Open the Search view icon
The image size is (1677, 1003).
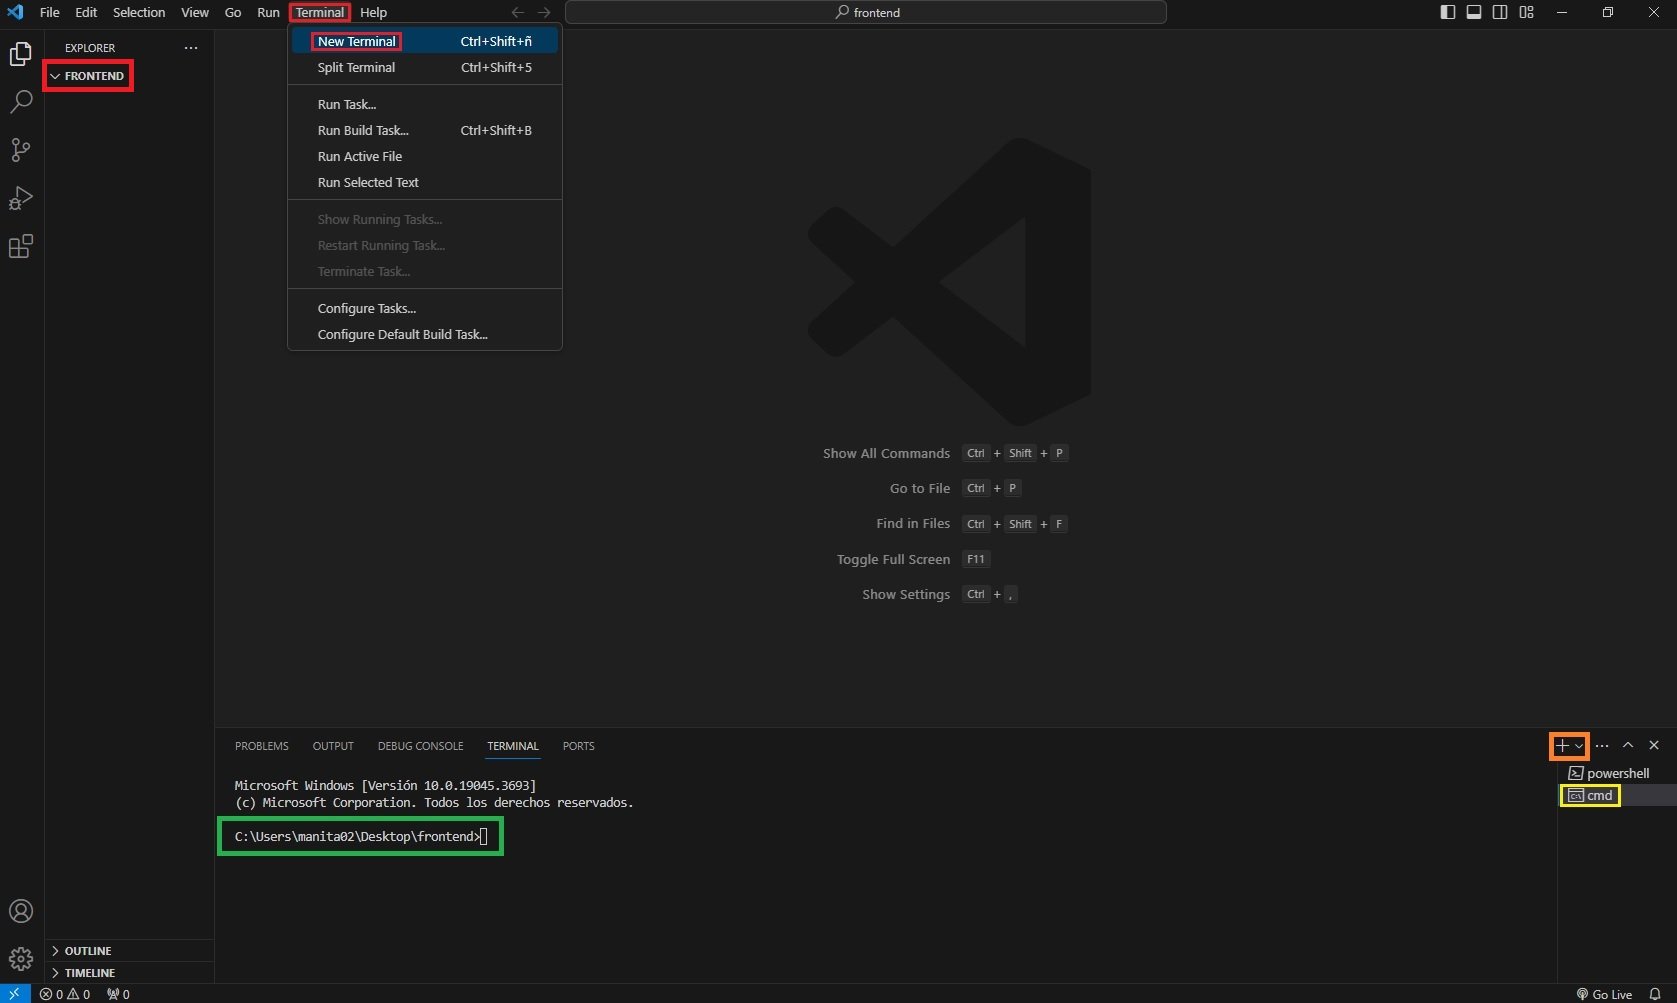[21, 102]
